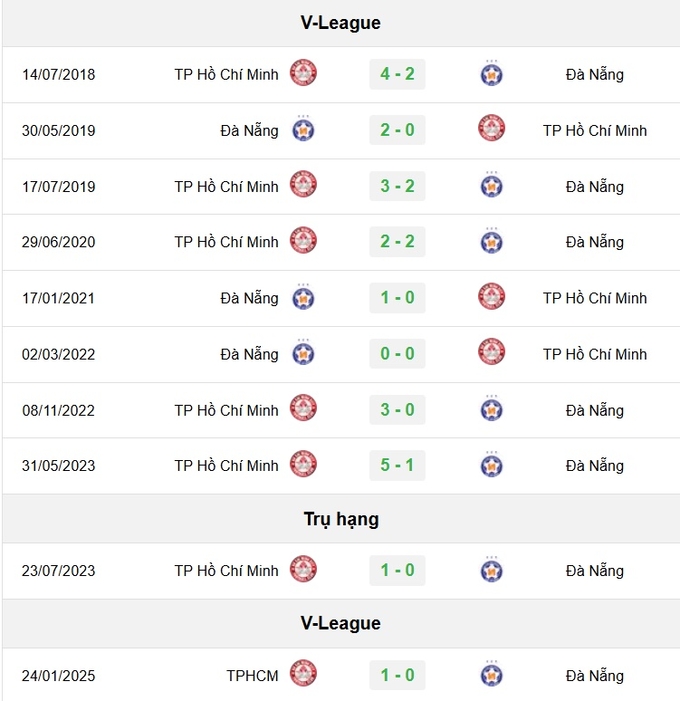
Task: Open the 4 - 2 score result
Action: (x=397, y=74)
